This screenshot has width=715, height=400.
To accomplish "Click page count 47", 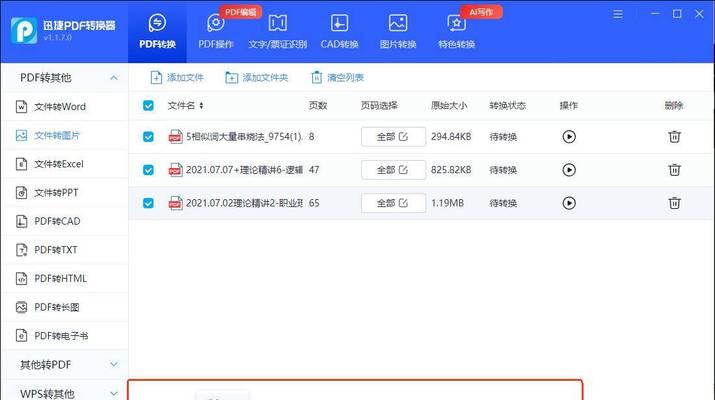I will coord(314,170).
